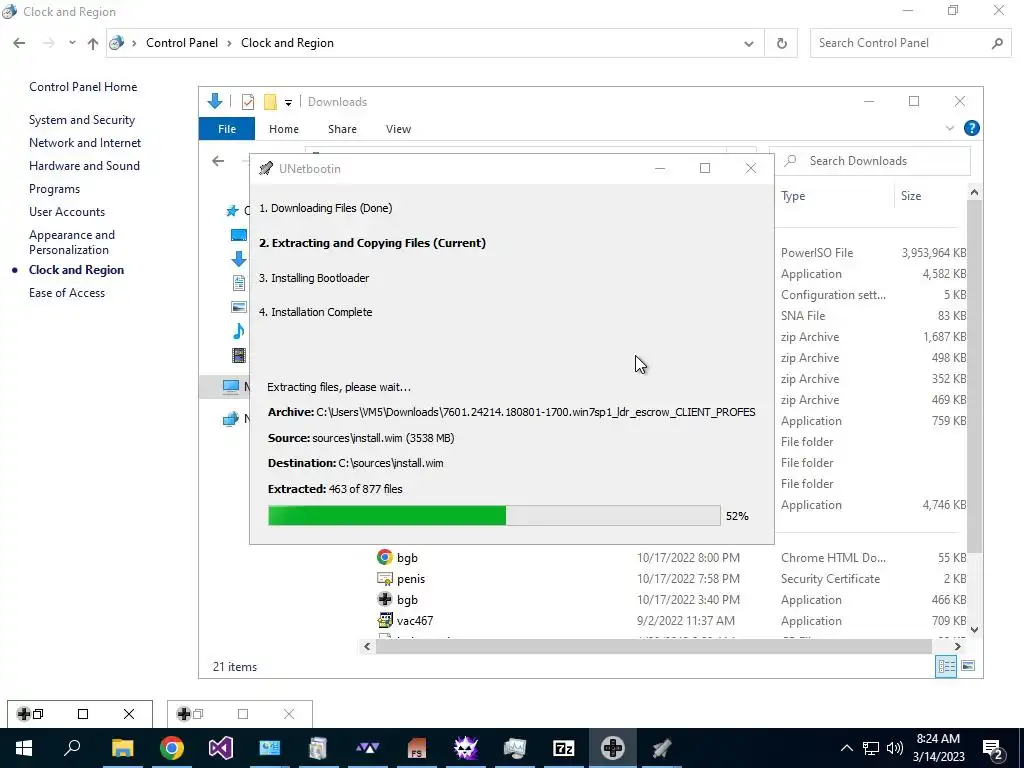
Task: Go back in Control Panel window
Action: (19, 43)
